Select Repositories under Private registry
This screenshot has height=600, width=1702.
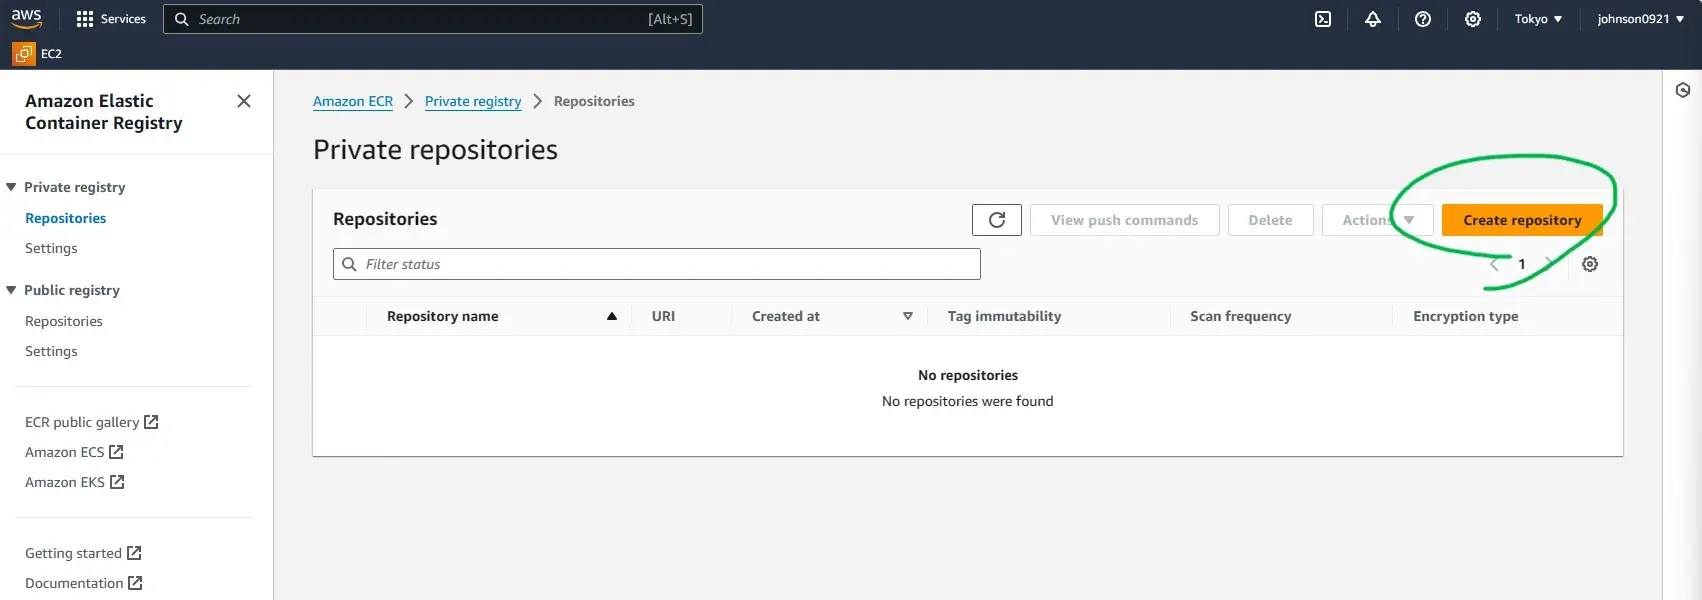[65, 218]
